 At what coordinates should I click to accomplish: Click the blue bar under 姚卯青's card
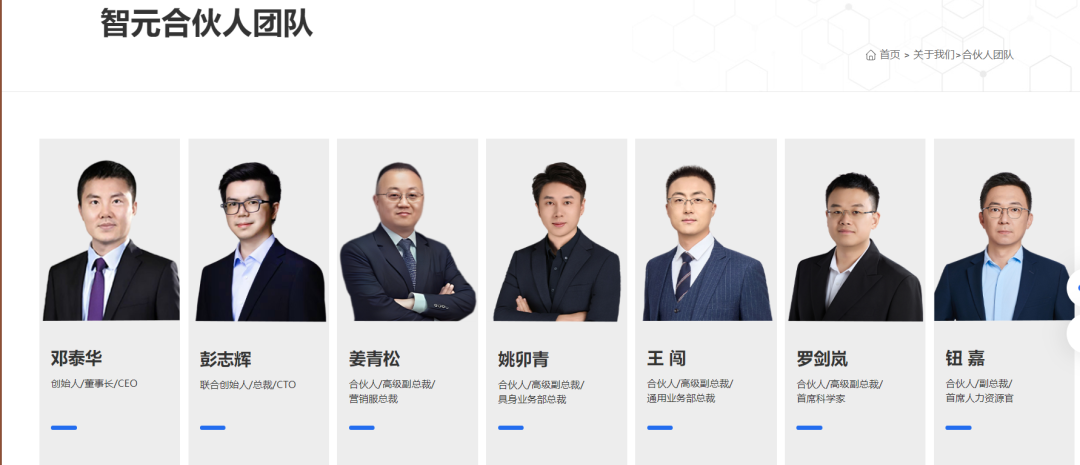510,428
